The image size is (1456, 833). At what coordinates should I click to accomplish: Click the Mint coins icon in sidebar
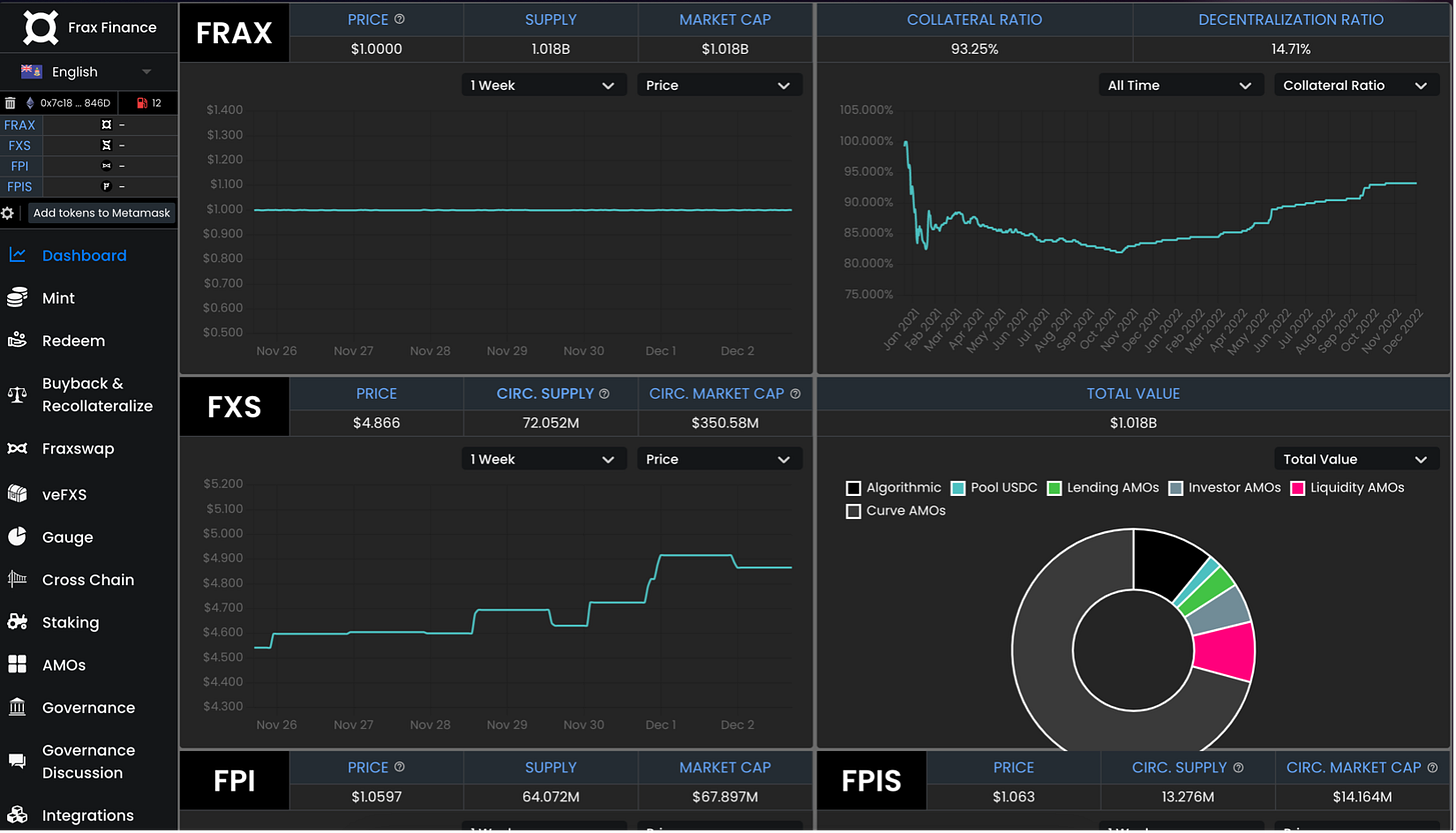[x=17, y=298]
